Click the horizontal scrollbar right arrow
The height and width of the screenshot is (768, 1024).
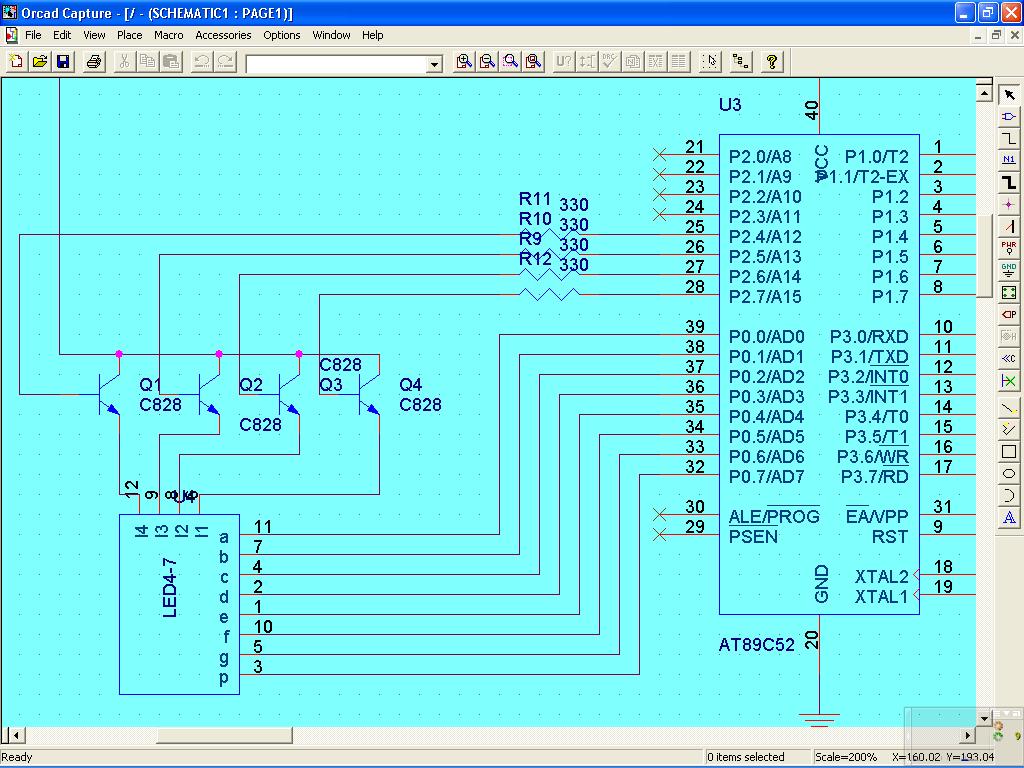point(968,735)
